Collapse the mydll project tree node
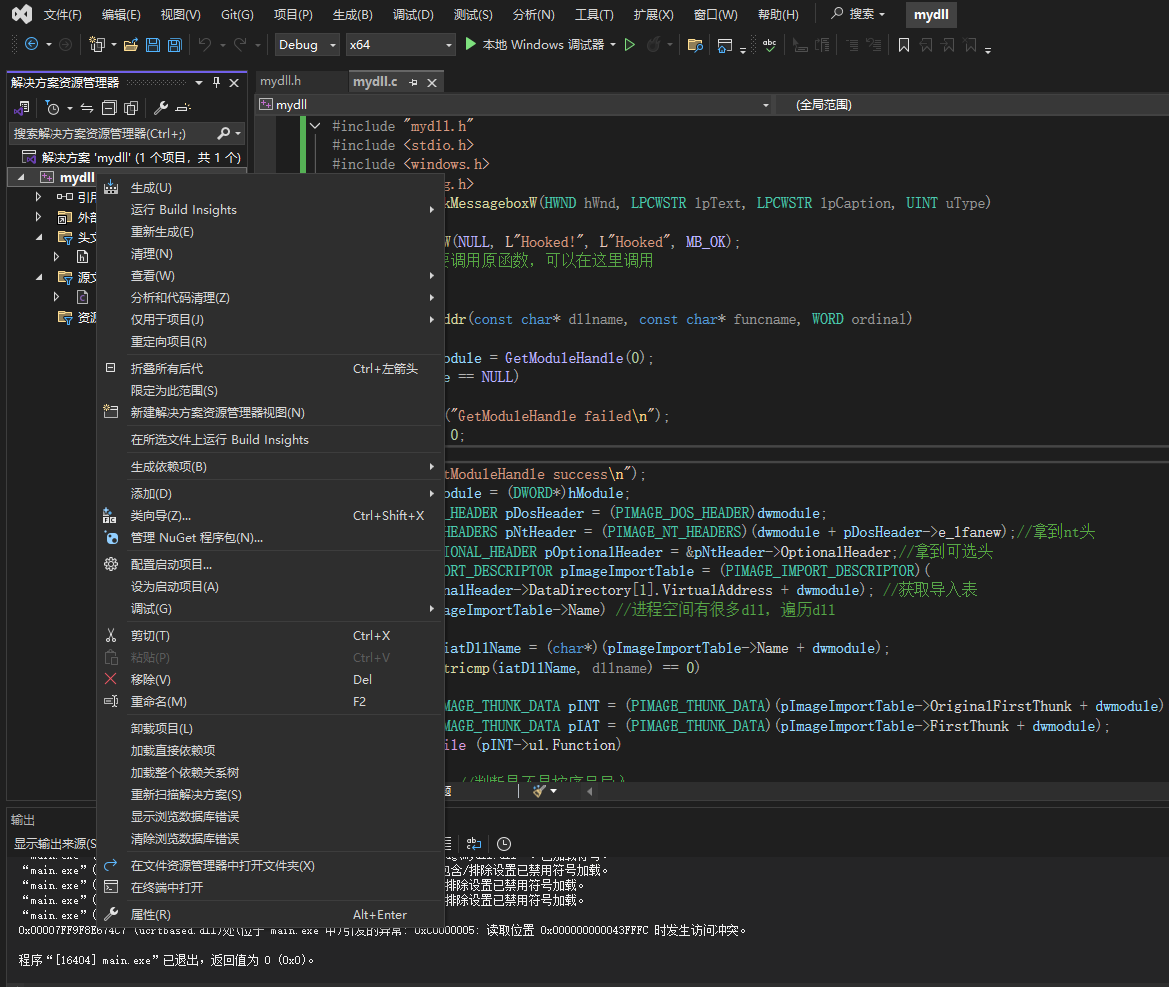This screenshot has height=987, width=1169. 22,177
